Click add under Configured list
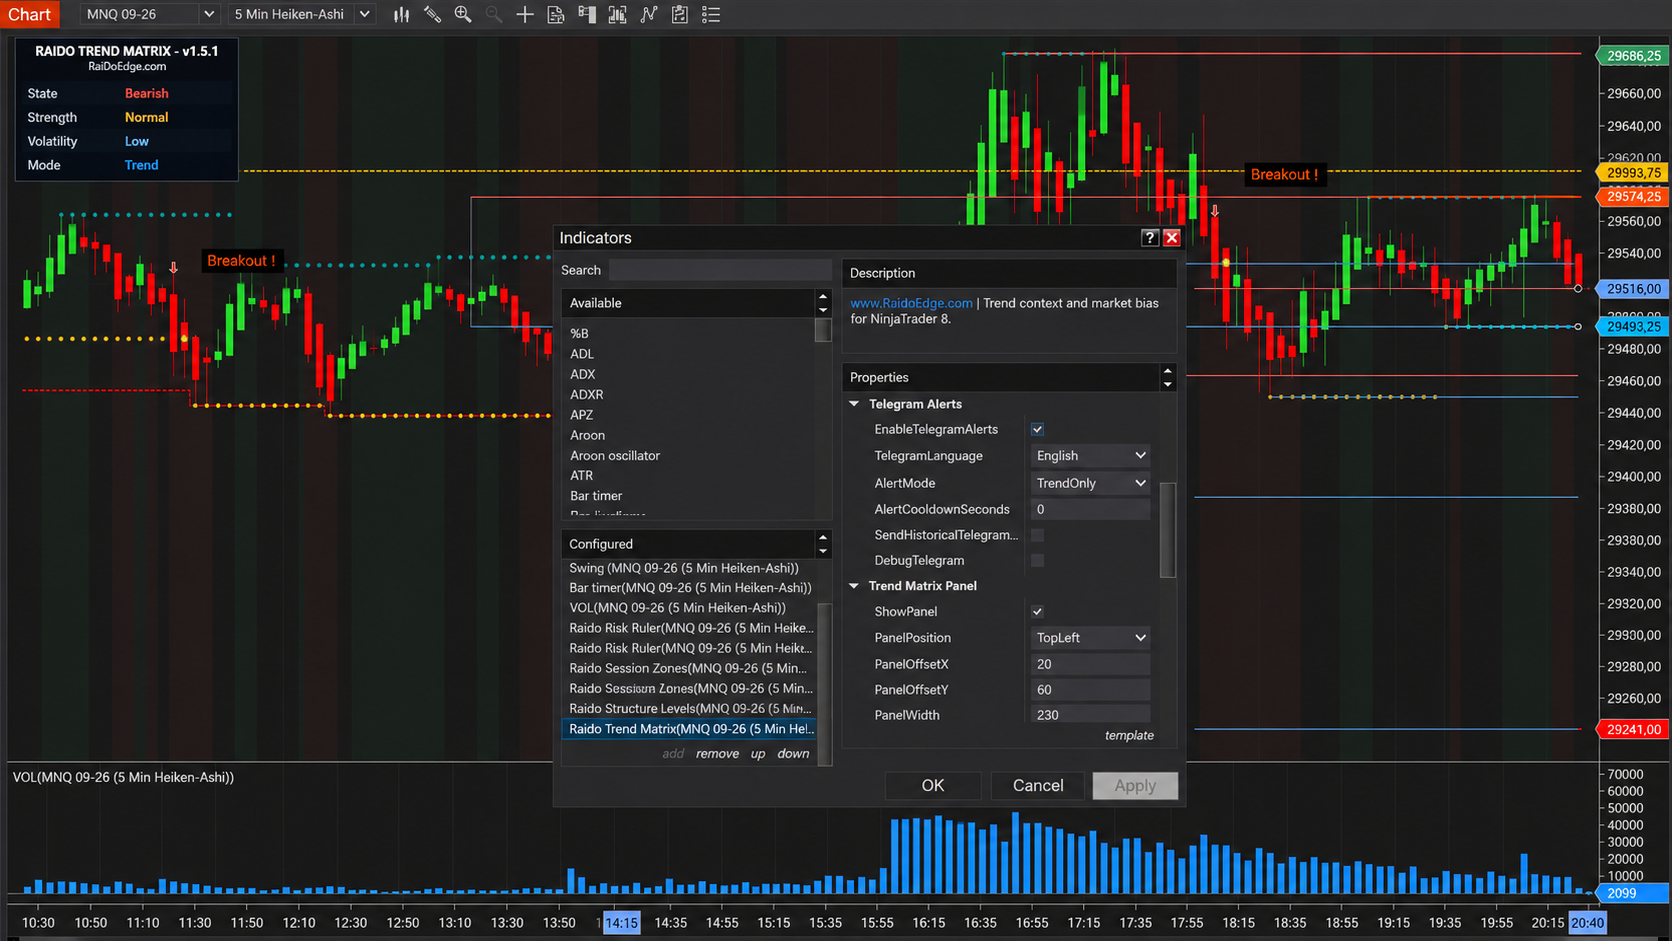The width and height of the screenshot is (1672, 941). pyautogui.click(x=673, y=753)
